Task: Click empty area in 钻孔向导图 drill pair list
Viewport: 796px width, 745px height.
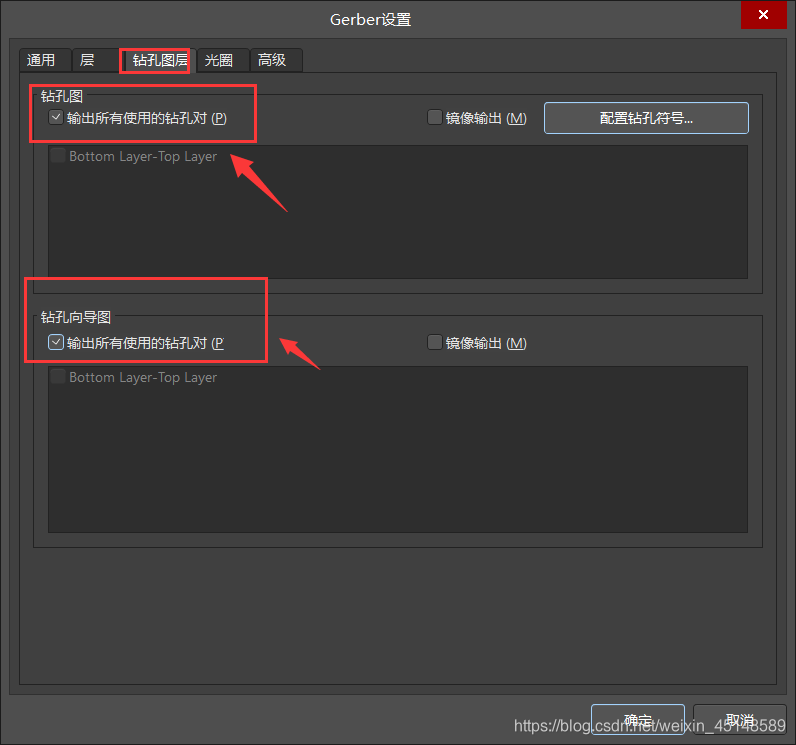Action: 398,460
